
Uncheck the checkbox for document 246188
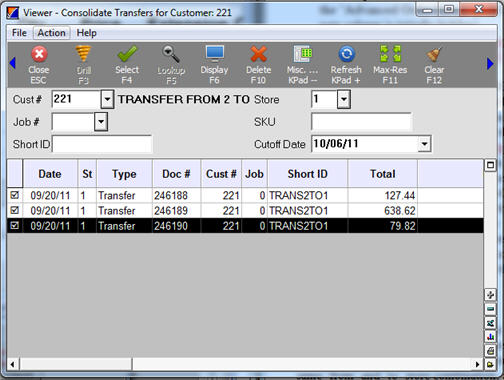[14, 195]
